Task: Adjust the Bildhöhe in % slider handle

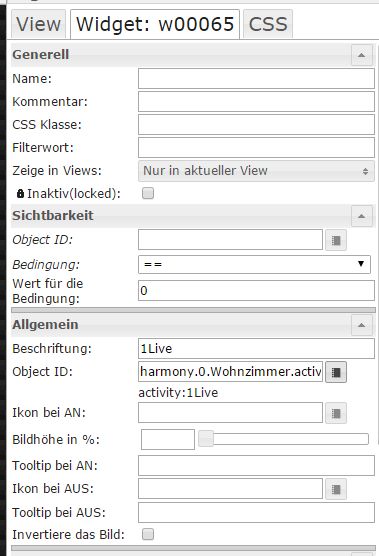Action: [x=206, y=439]
